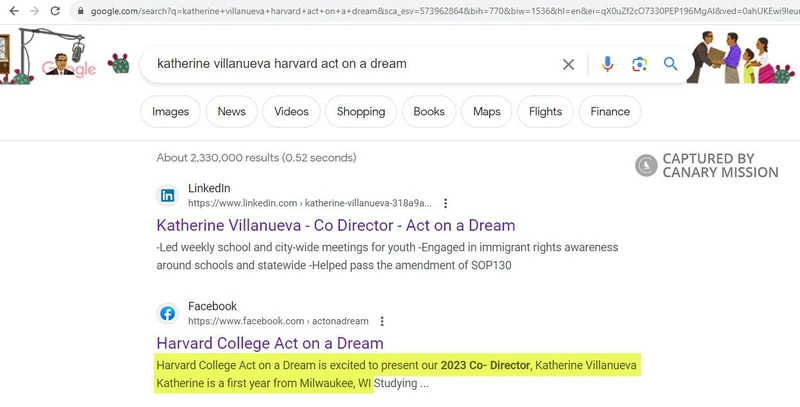Image resolution: width=800 pixels, height=407 pixels.
Task: Click the facebook.com actonadream URL text
Action: (278, 321)
